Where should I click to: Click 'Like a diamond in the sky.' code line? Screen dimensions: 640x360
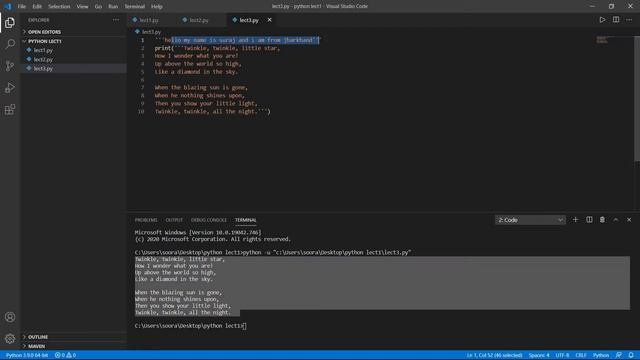(196, 72)
